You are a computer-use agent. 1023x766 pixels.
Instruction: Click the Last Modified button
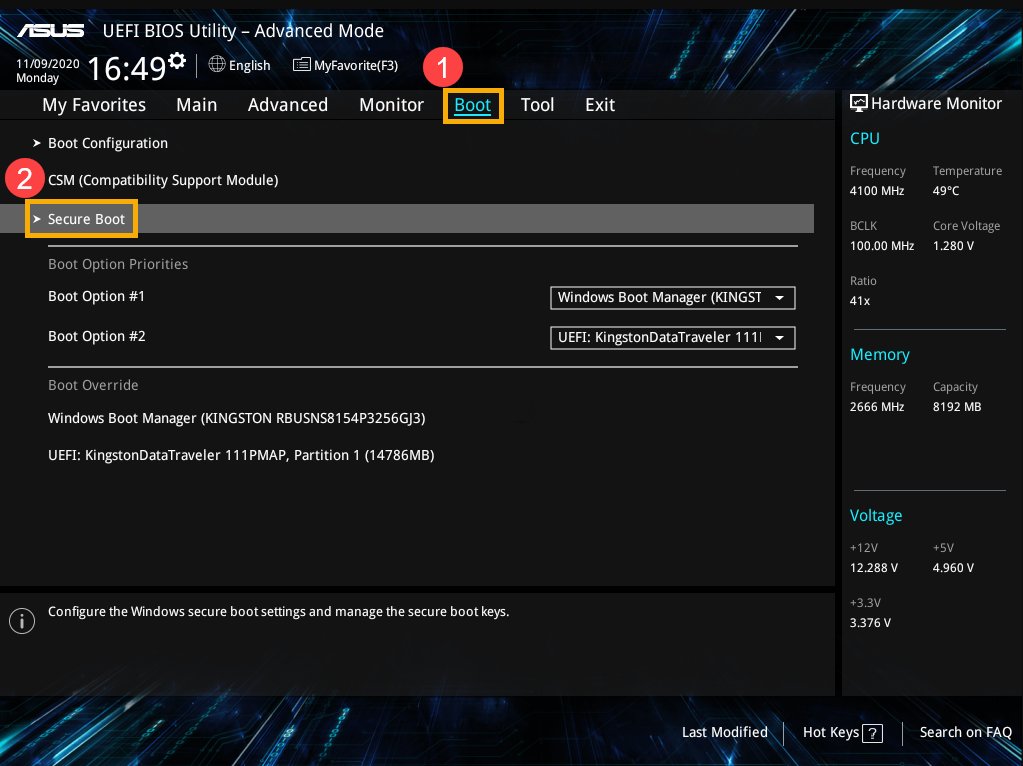click(x=724, y=732)
